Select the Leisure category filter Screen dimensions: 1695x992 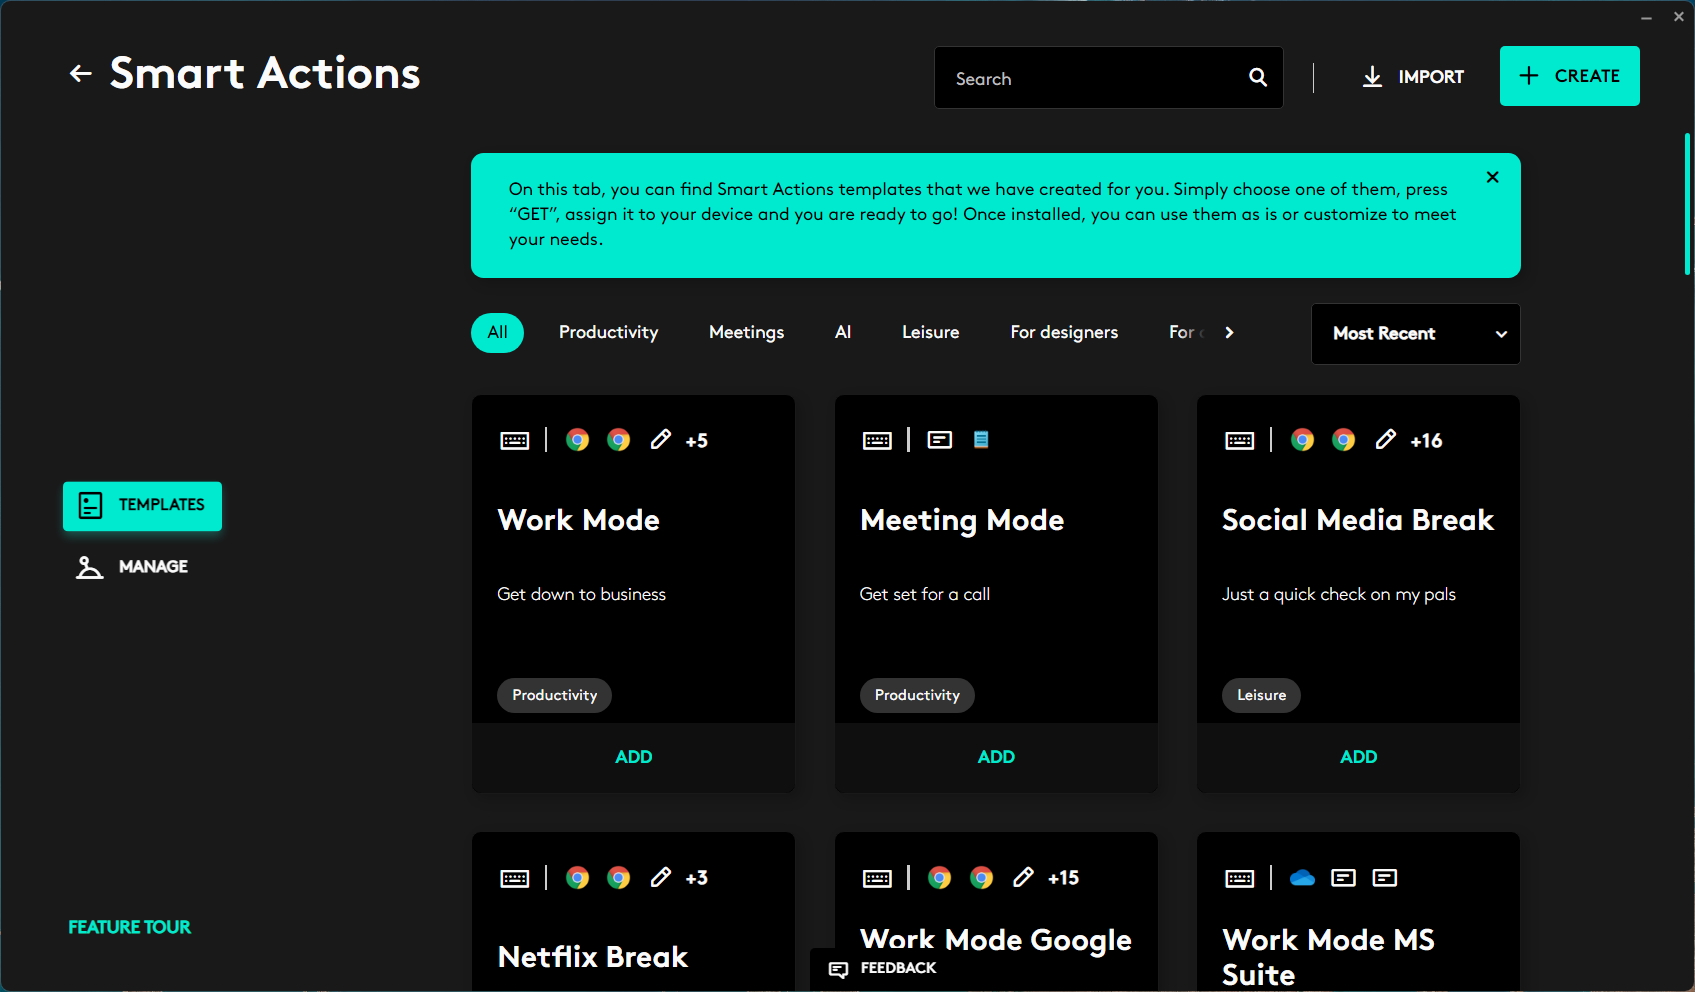(930, 332)
